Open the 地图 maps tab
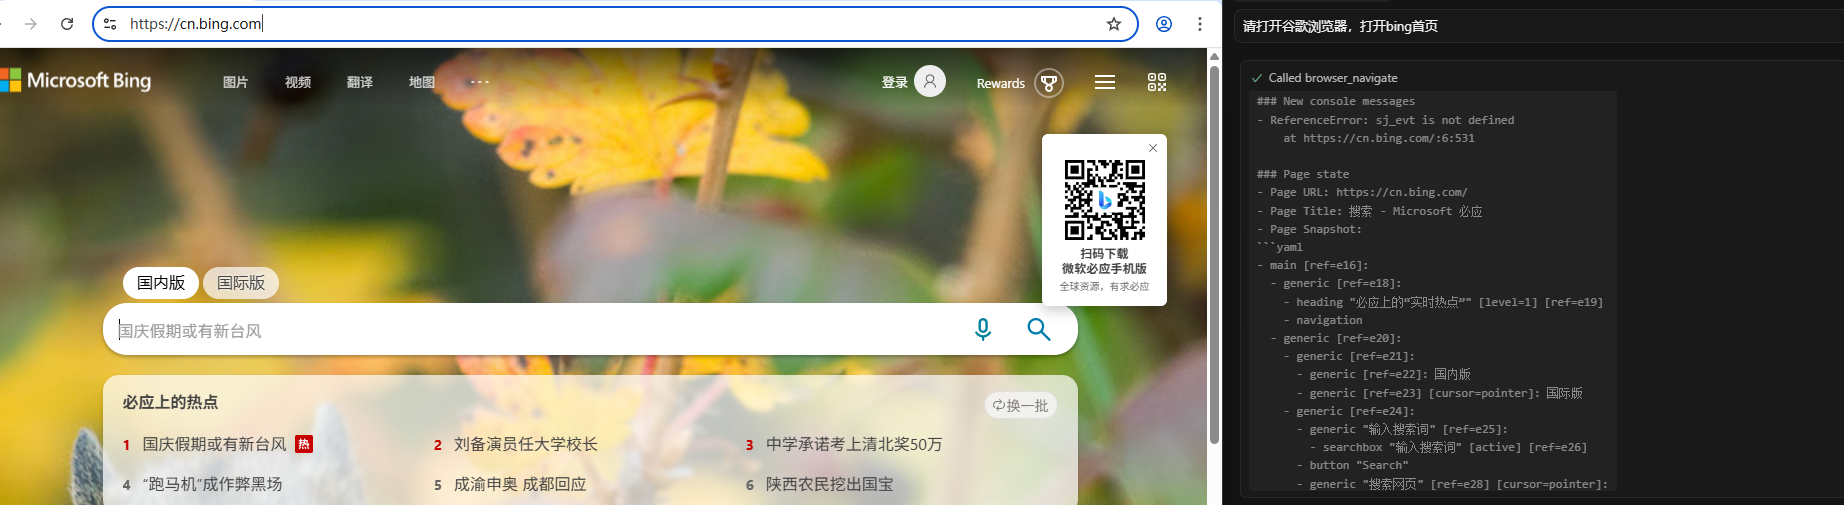This screenshot has height=505, width=1844. pyautogui.click(x=422, y=82)
